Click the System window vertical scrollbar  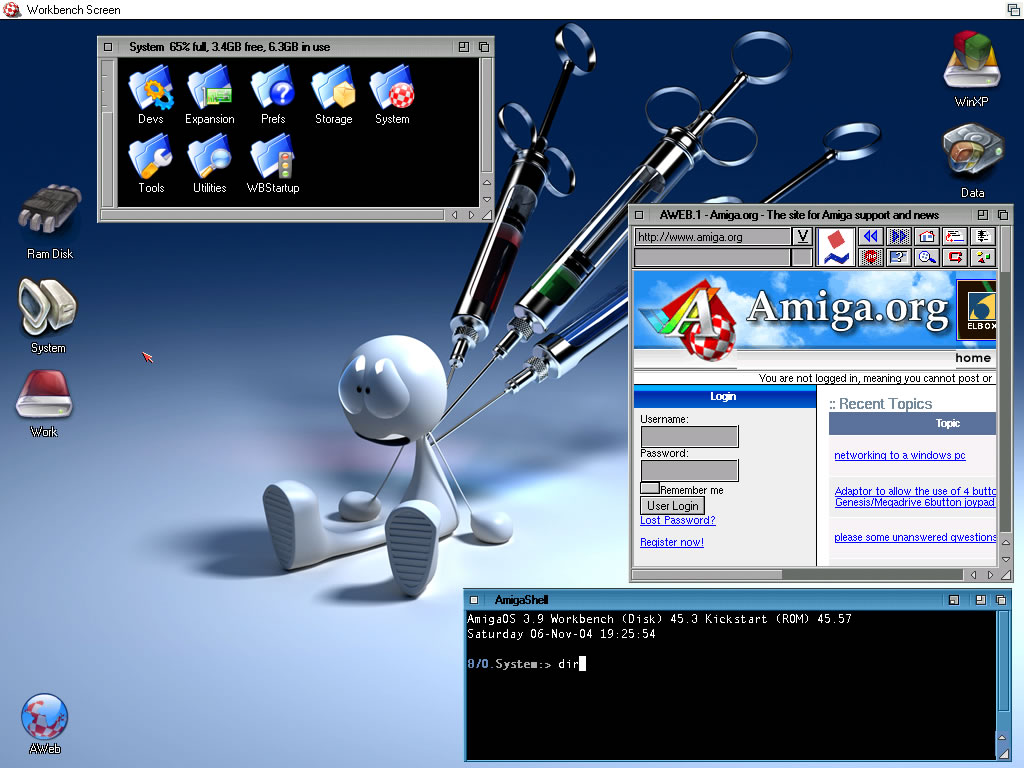click(487, 116)
